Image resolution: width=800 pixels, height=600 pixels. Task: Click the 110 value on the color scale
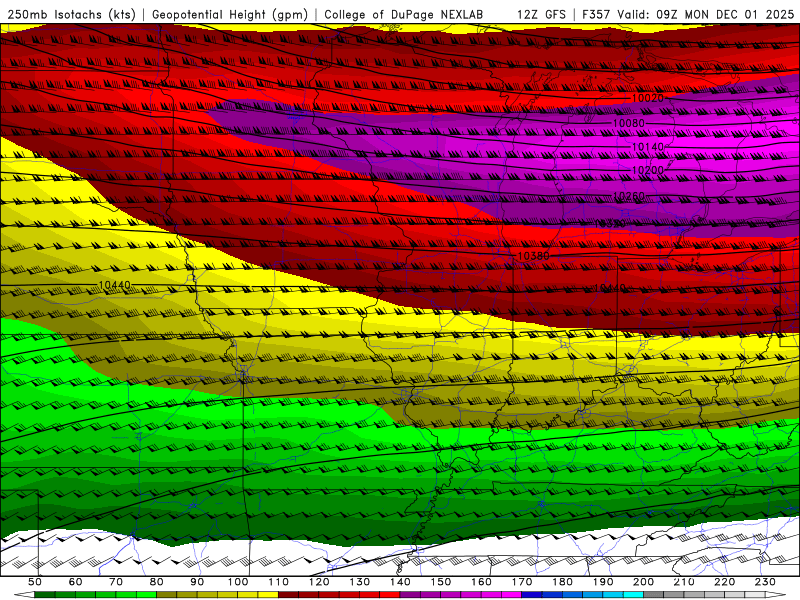pyautogui.click(x=278, y=582)
